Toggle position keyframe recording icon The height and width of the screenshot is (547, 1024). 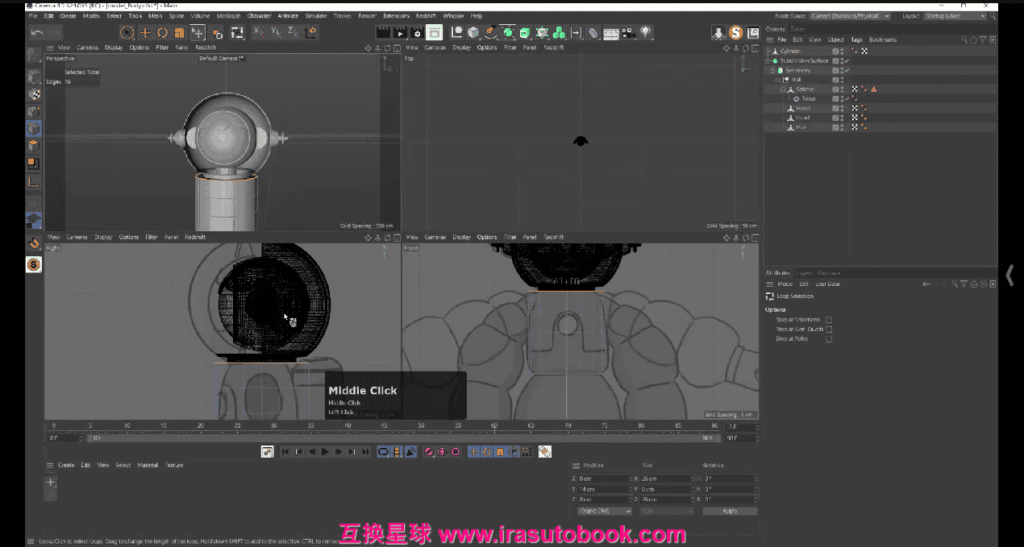tap(473, 452)
